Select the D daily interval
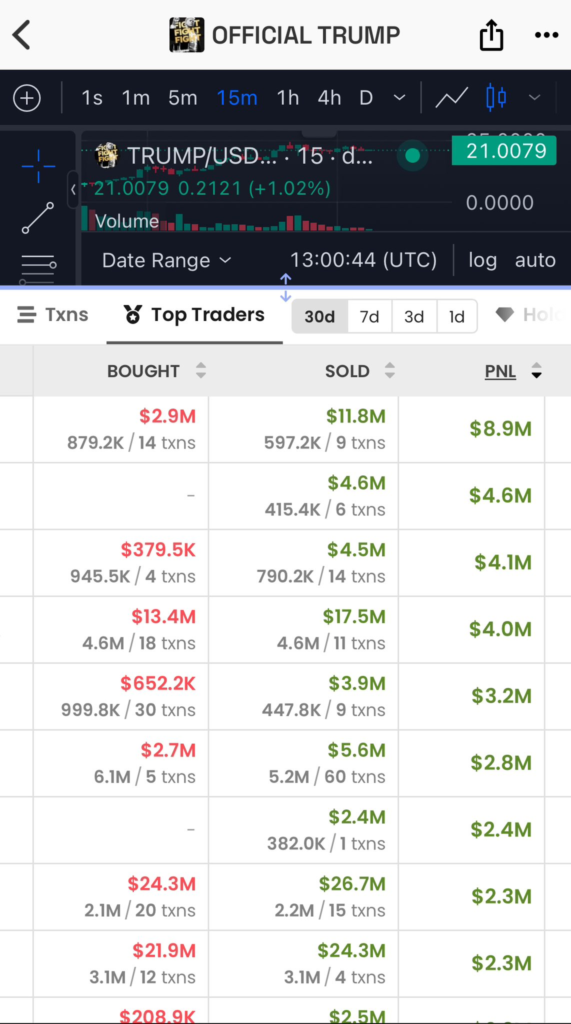571x1024 pixels. click(366, 98)
